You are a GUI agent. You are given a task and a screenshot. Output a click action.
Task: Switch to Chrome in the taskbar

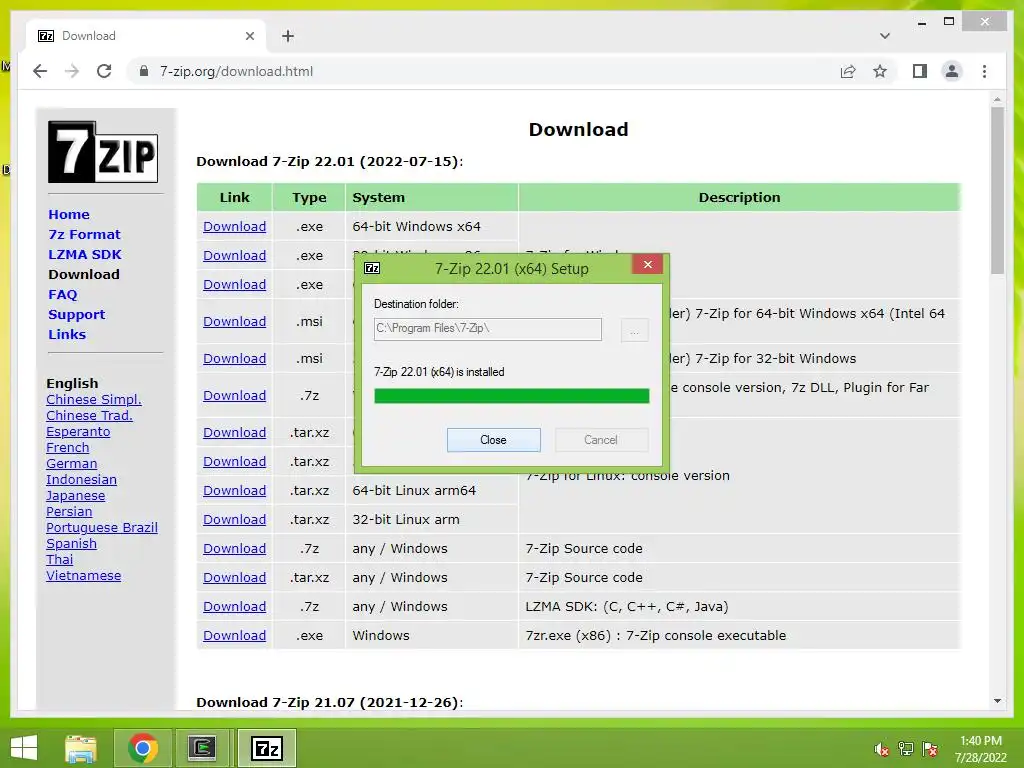(x=143, y=748)
